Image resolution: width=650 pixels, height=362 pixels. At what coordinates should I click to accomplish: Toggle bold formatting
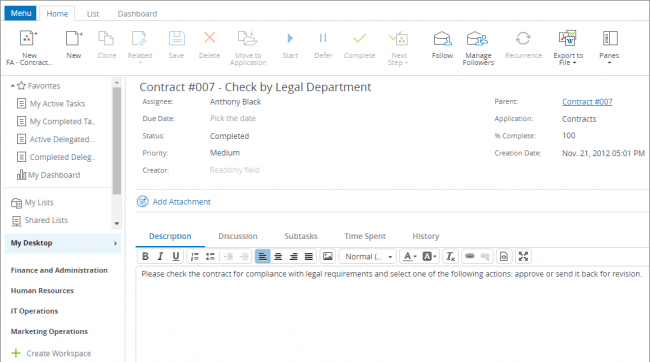point(145,257)
